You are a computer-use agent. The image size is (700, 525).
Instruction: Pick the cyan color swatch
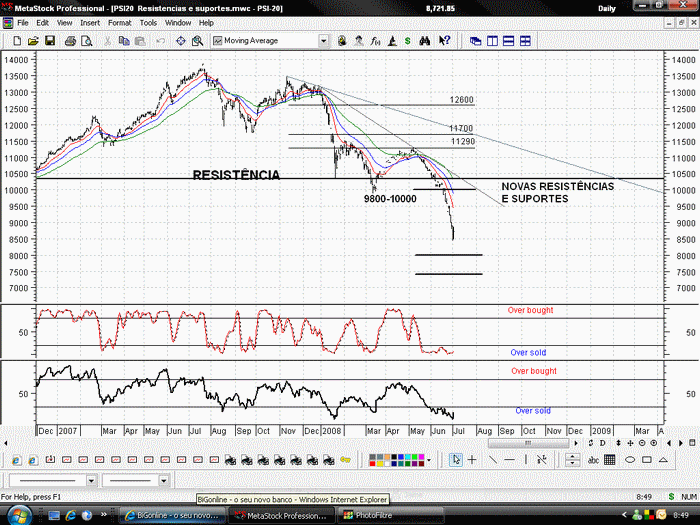click(408, 457)
